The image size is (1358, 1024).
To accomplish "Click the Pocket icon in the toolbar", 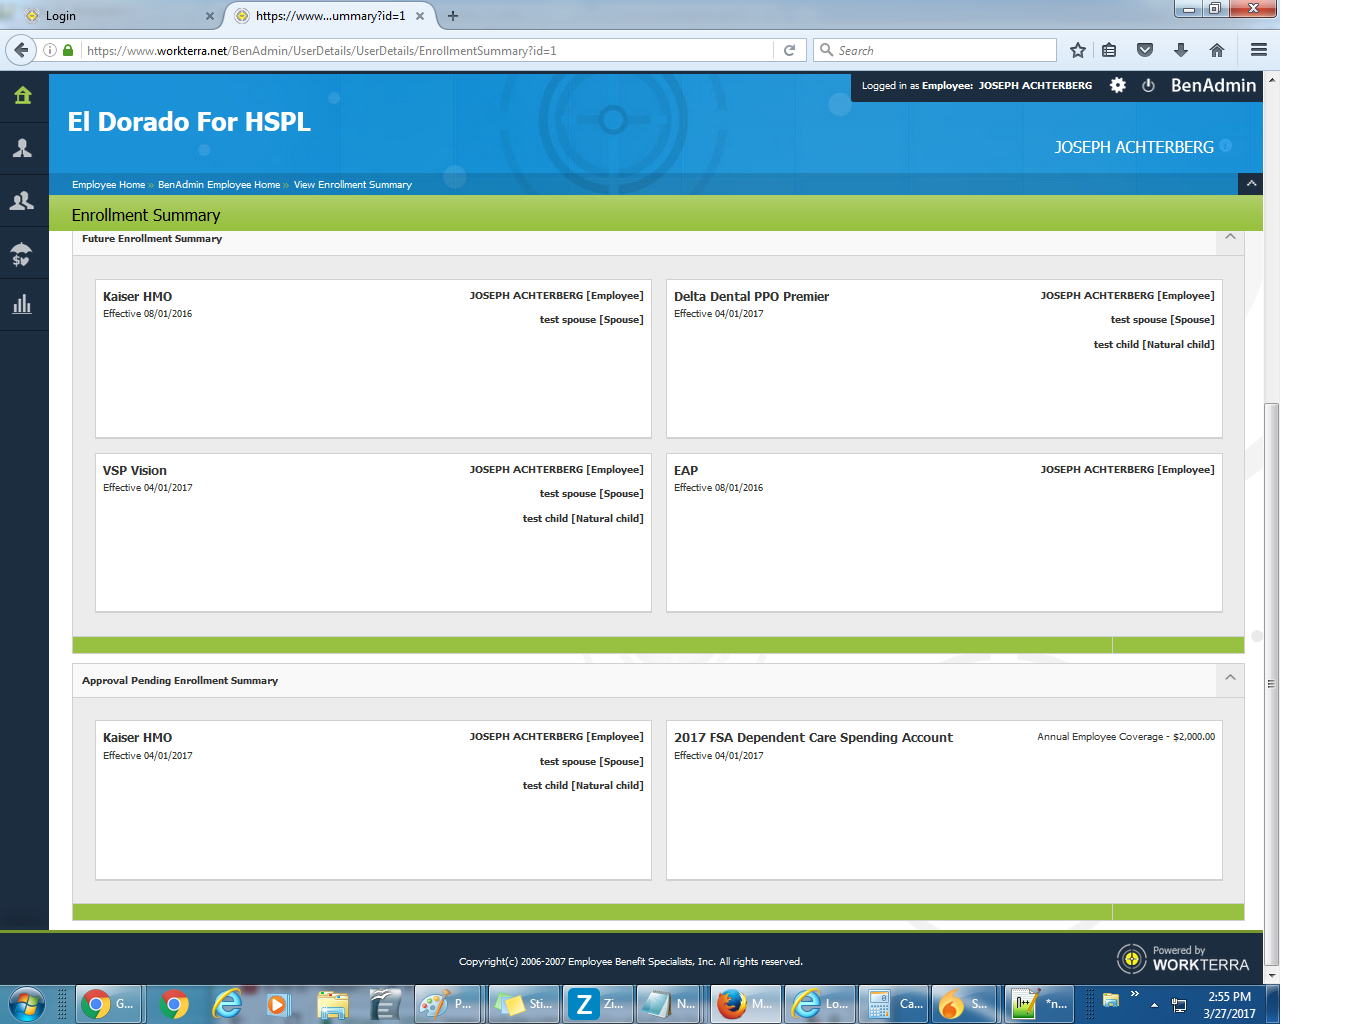I will (1145, 50).
